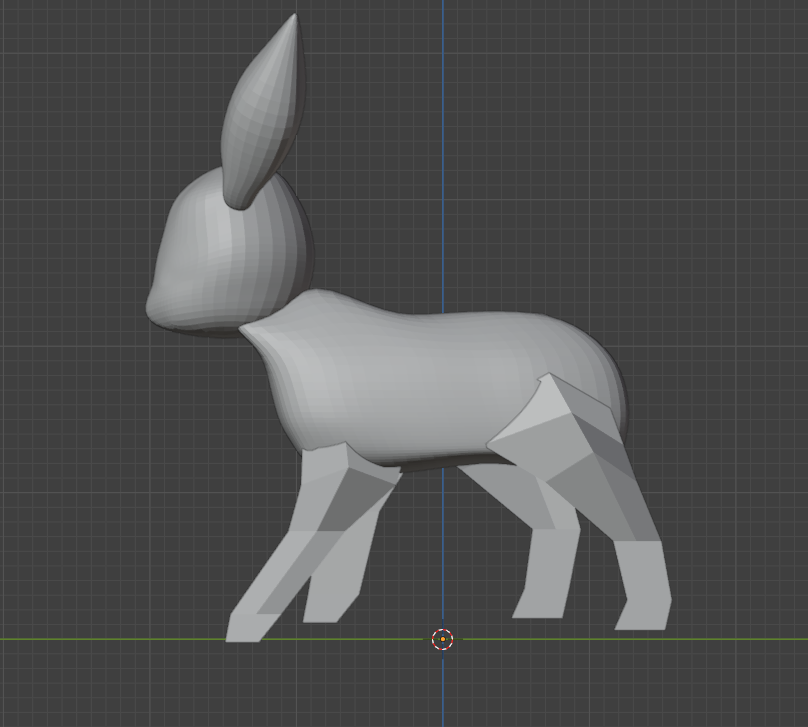Click the green axis line left of the feet
This screenshot has height=727, width=808.
tap(100, 639)
